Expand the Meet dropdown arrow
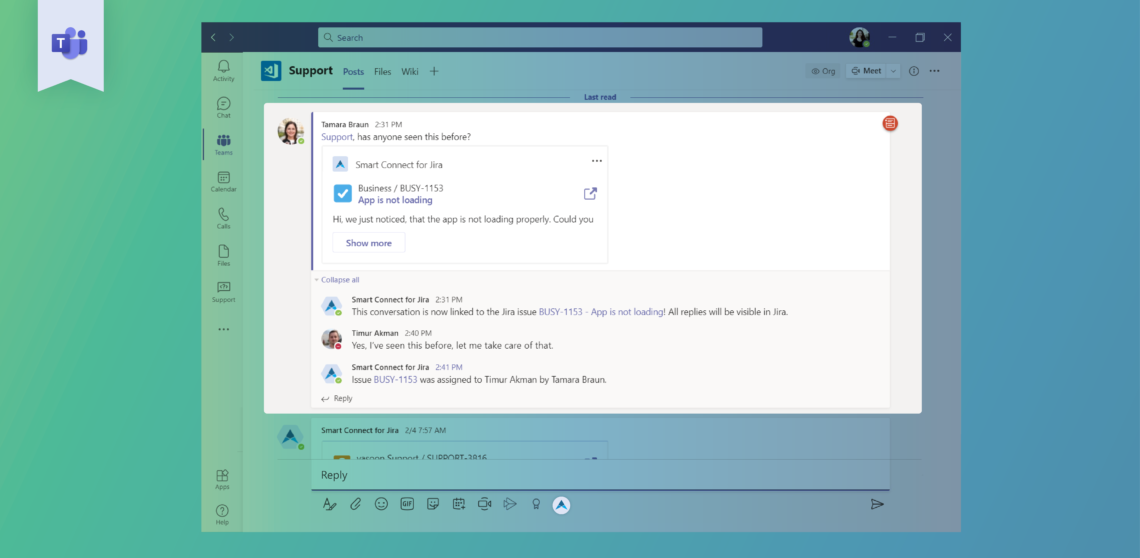 [893, 71]
